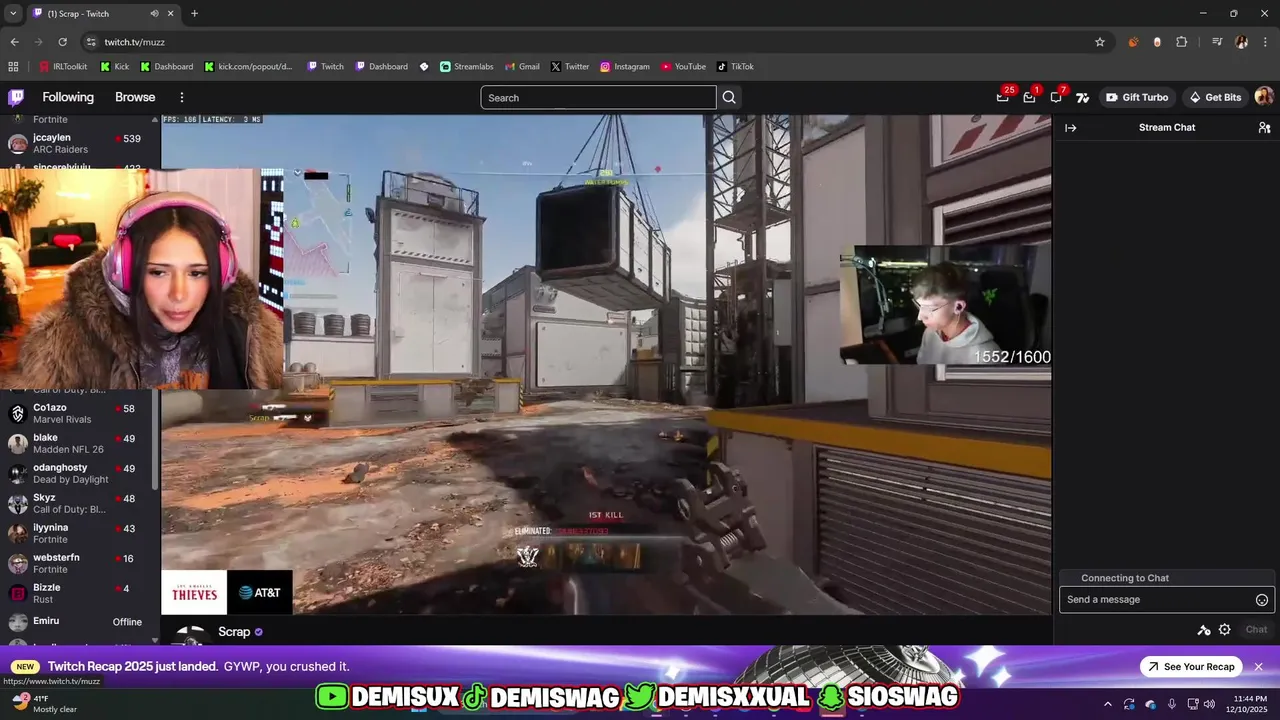The height and width of the screenshot is (720, 1280).
Task: Open the chat moderator sword icon
Action: tap(1204, 630)
